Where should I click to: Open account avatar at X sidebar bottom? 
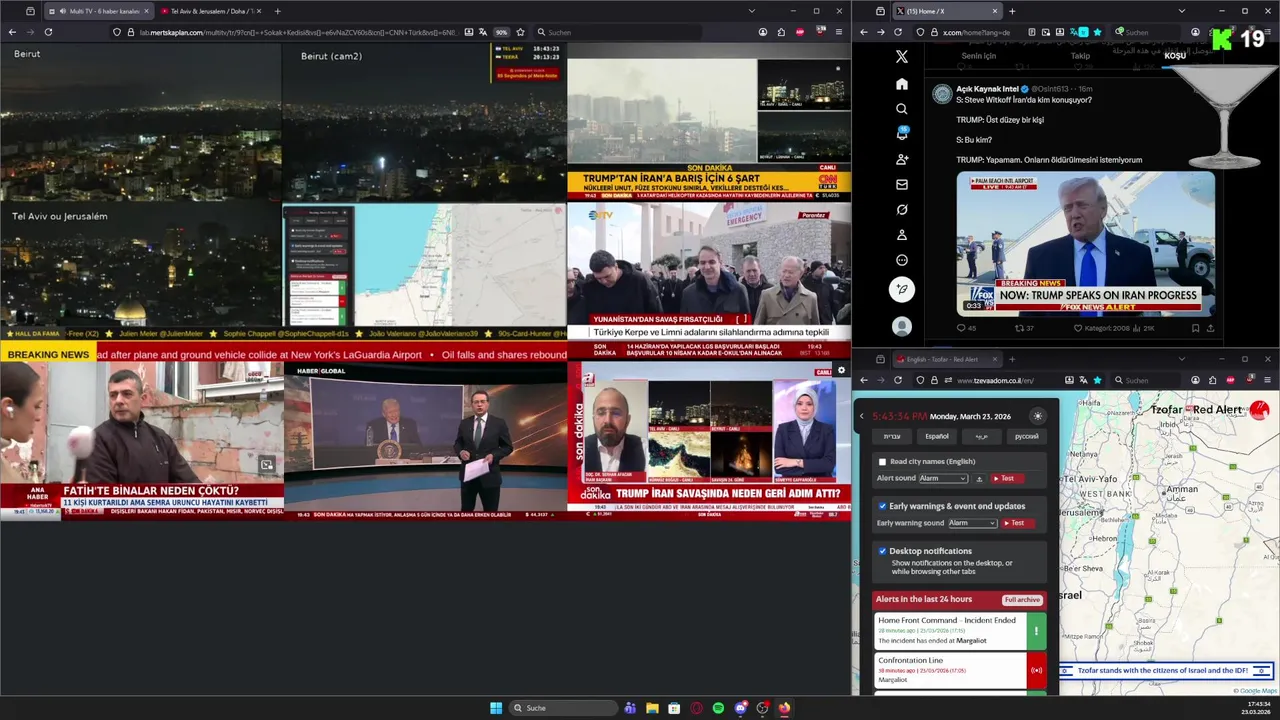tap(901, 326)
